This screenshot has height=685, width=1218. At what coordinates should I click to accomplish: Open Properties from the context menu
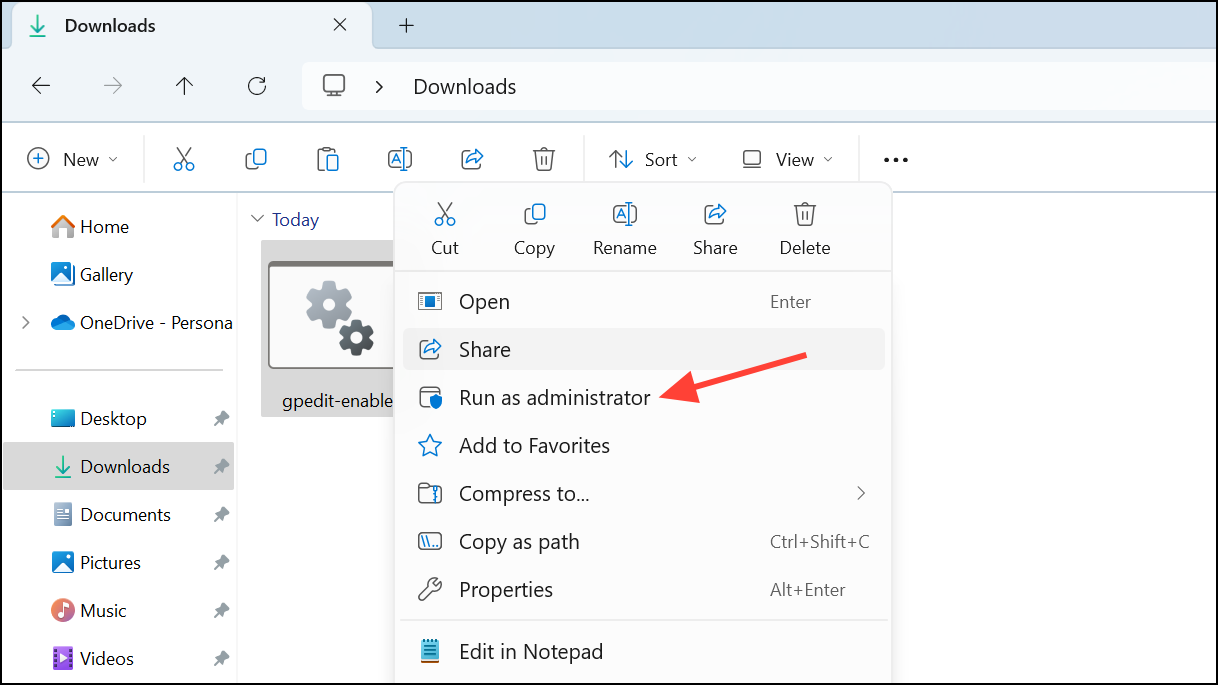(505, 589)
